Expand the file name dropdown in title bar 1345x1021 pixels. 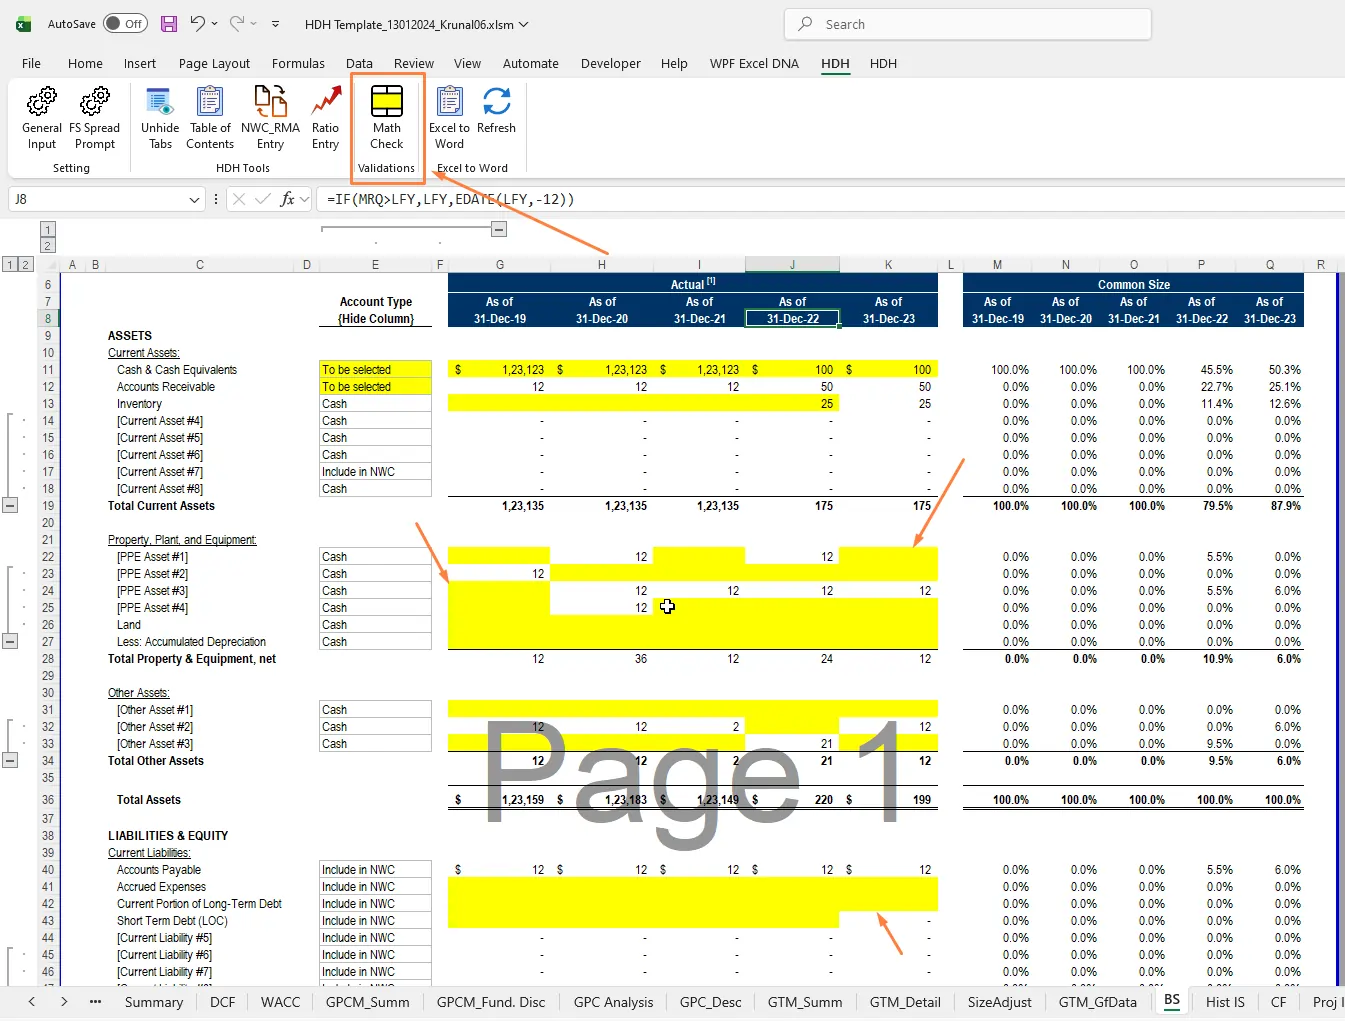click(x=523, y=24)
